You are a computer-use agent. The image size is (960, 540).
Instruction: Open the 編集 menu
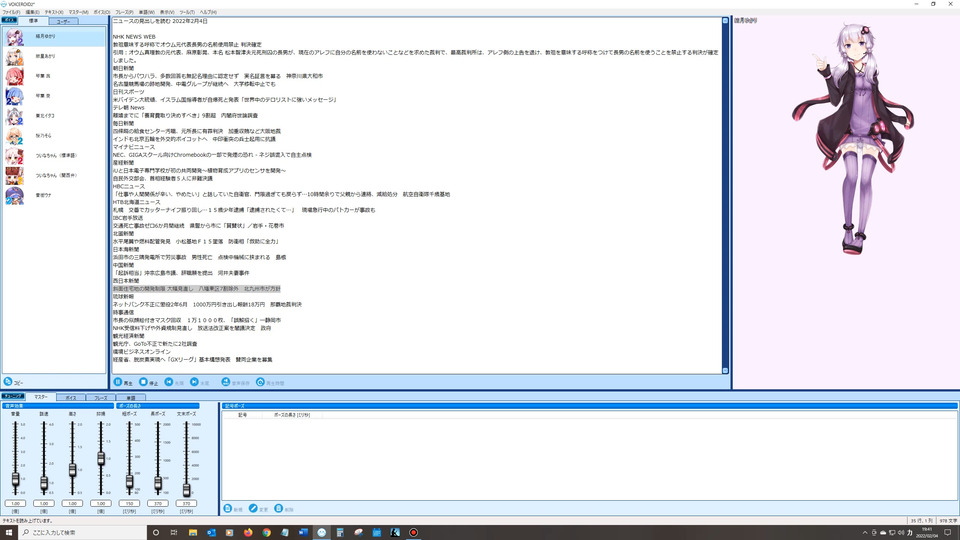(x=32, y=12)
